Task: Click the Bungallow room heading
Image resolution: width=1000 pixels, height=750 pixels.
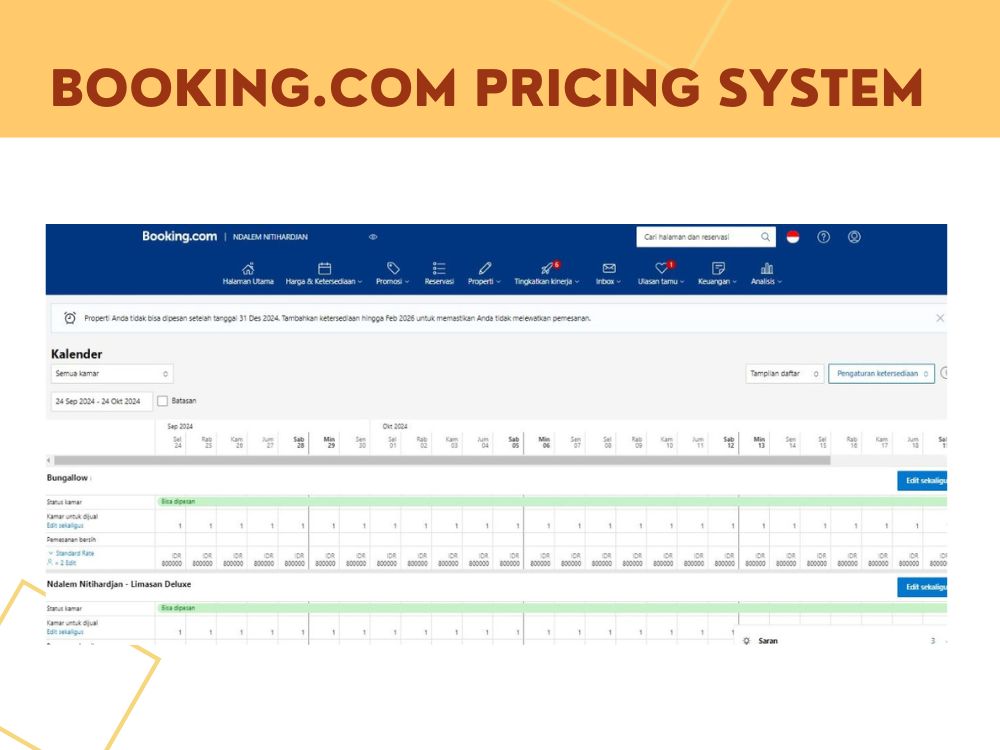Action: point(67,478)
